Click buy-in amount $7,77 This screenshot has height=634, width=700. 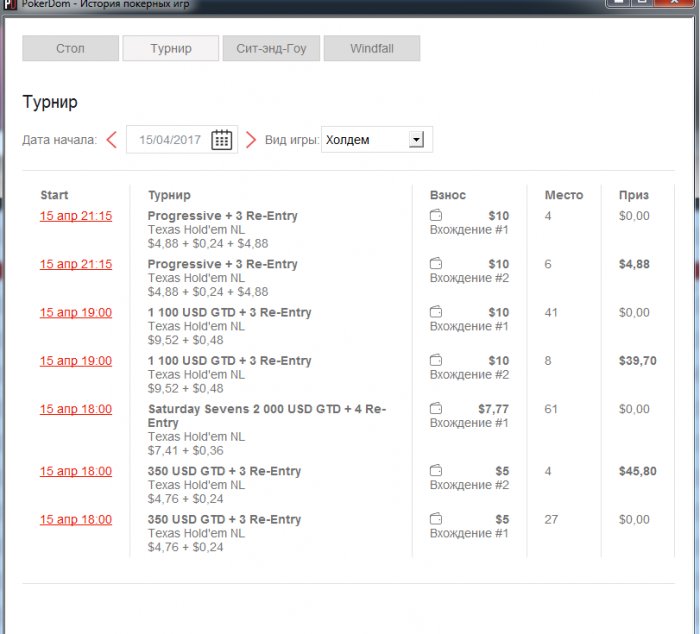(493, 409)
